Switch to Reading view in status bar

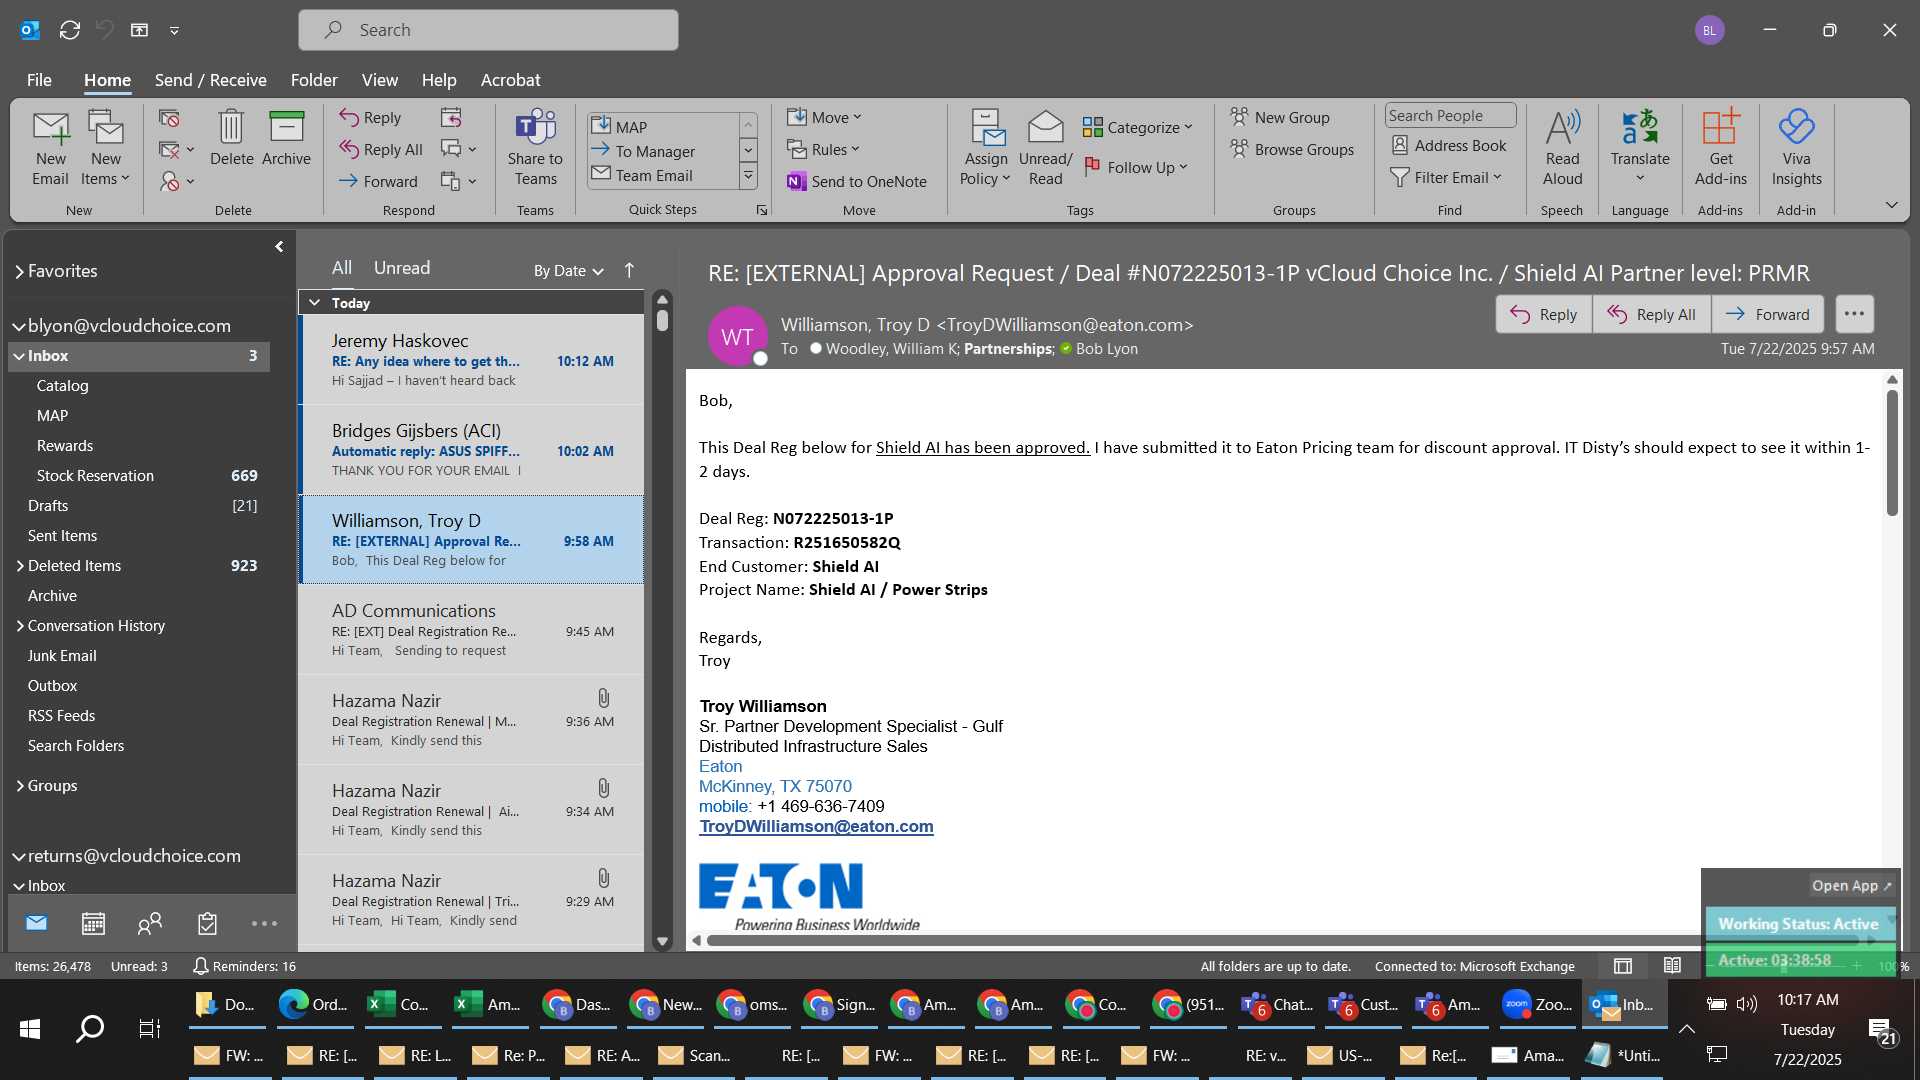coord(1672,966)
